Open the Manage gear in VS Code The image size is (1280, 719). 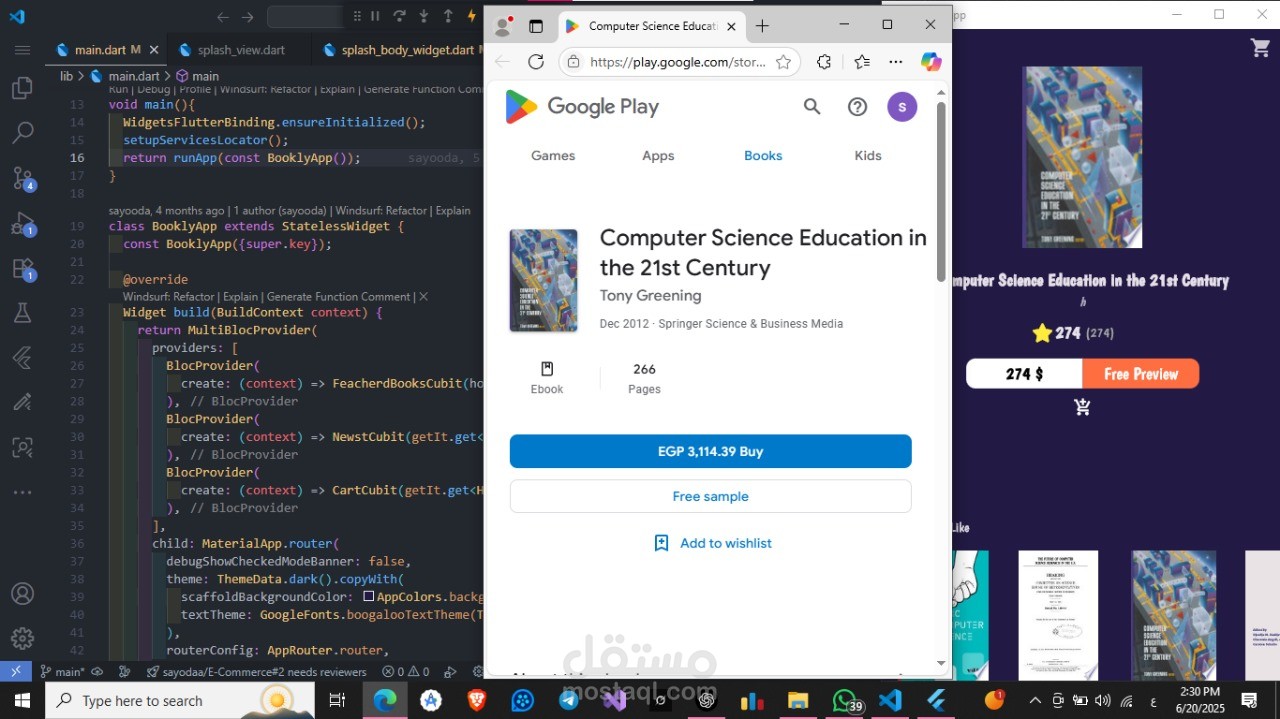tap(22, 638)
